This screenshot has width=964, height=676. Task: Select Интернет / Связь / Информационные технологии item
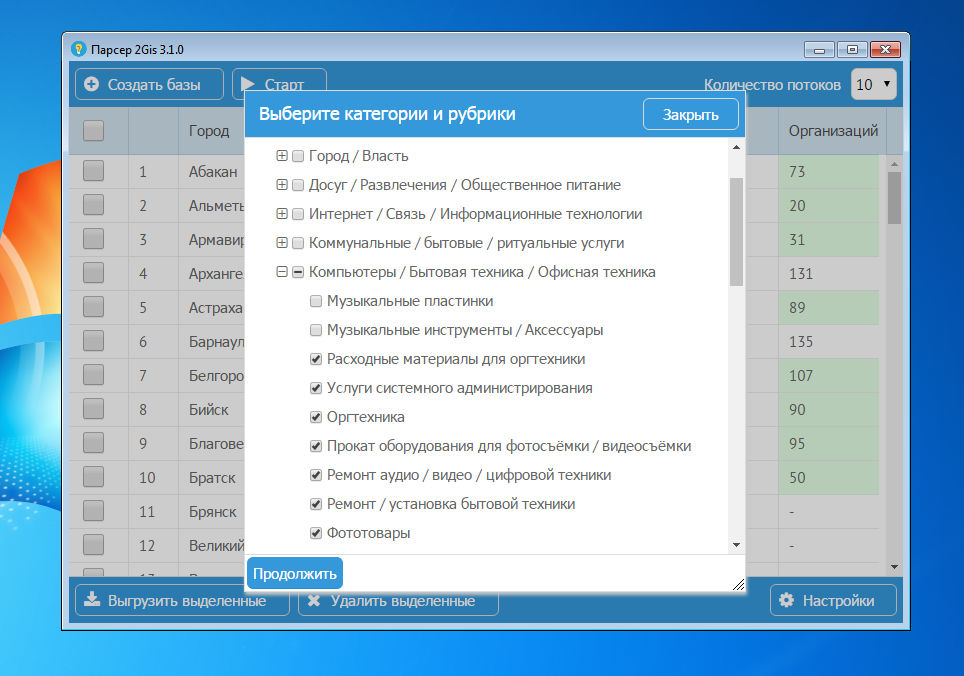pyautogui.click(x=475, y=214)
